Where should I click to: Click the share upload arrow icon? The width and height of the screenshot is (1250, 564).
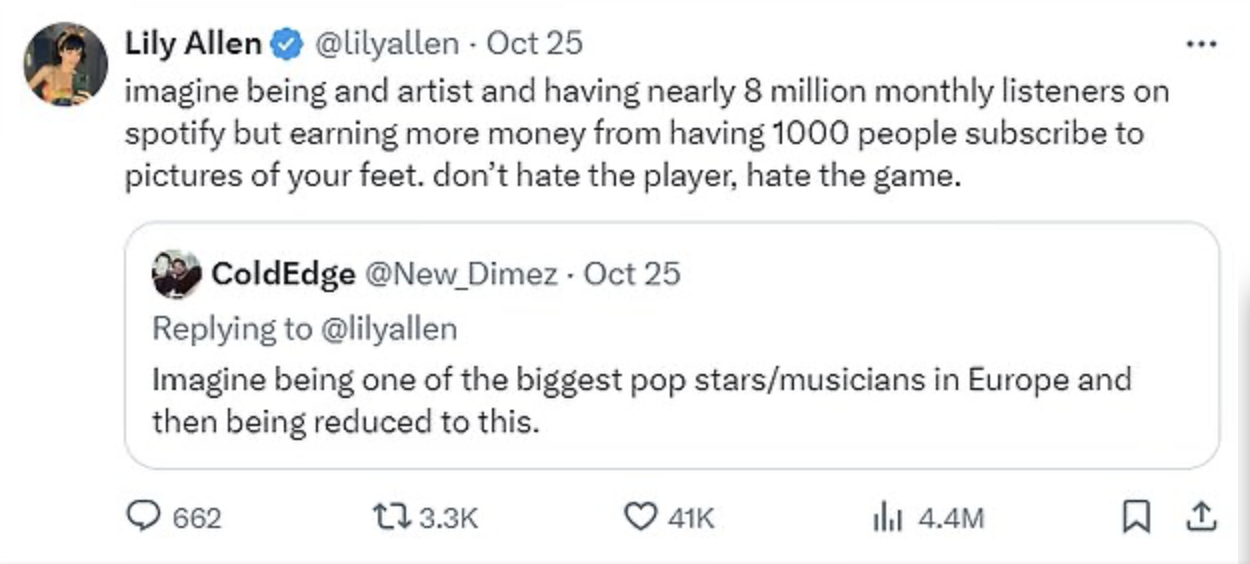[x=1201, y=516]
